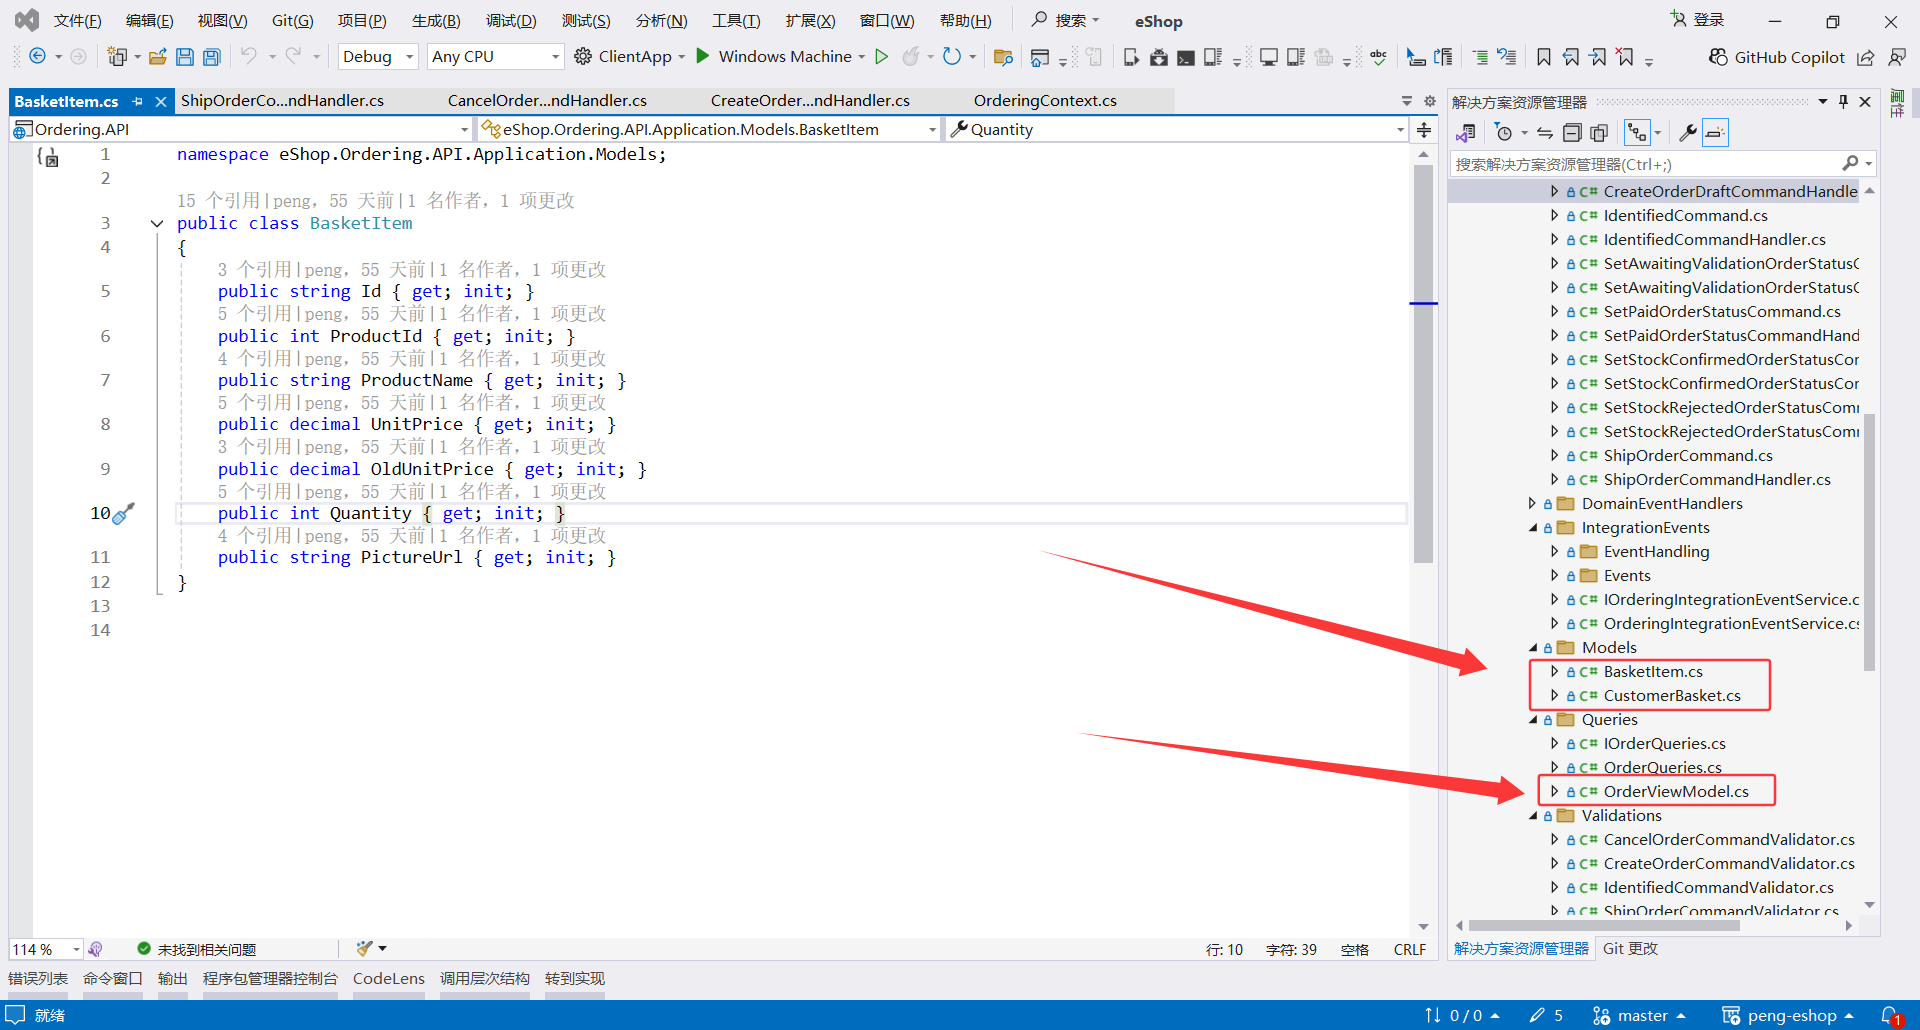Open the Debug configuration dropdown
This screenshot has width=1920, height=1030.
(378, 57)
